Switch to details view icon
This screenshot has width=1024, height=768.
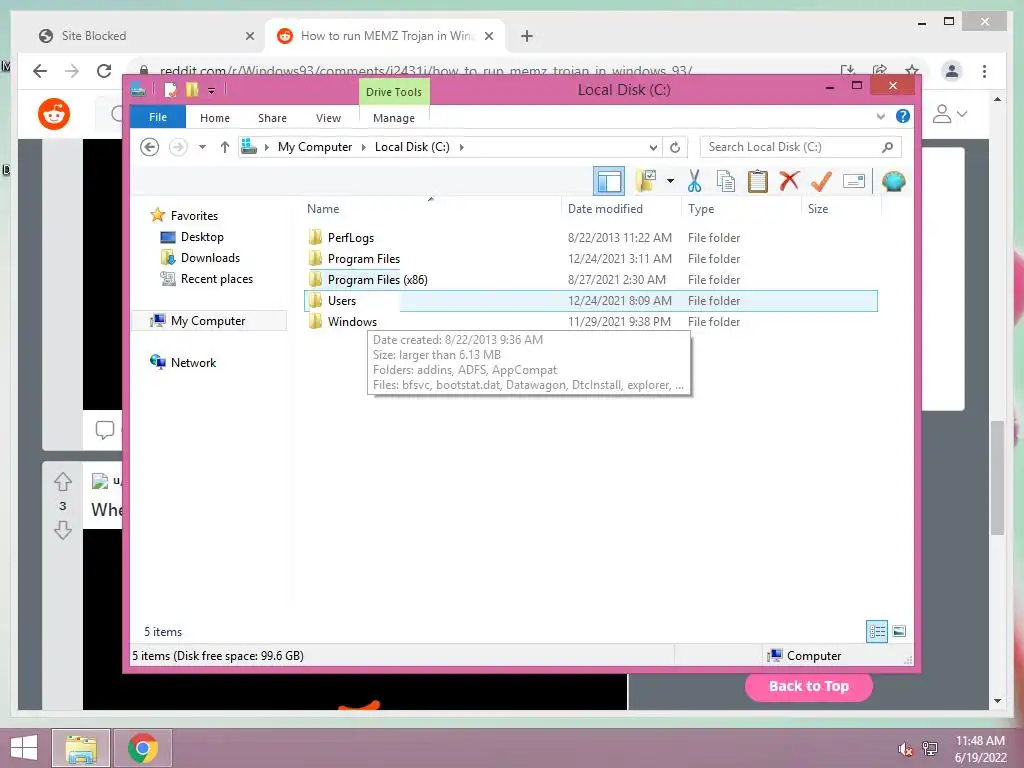[877, 631]
